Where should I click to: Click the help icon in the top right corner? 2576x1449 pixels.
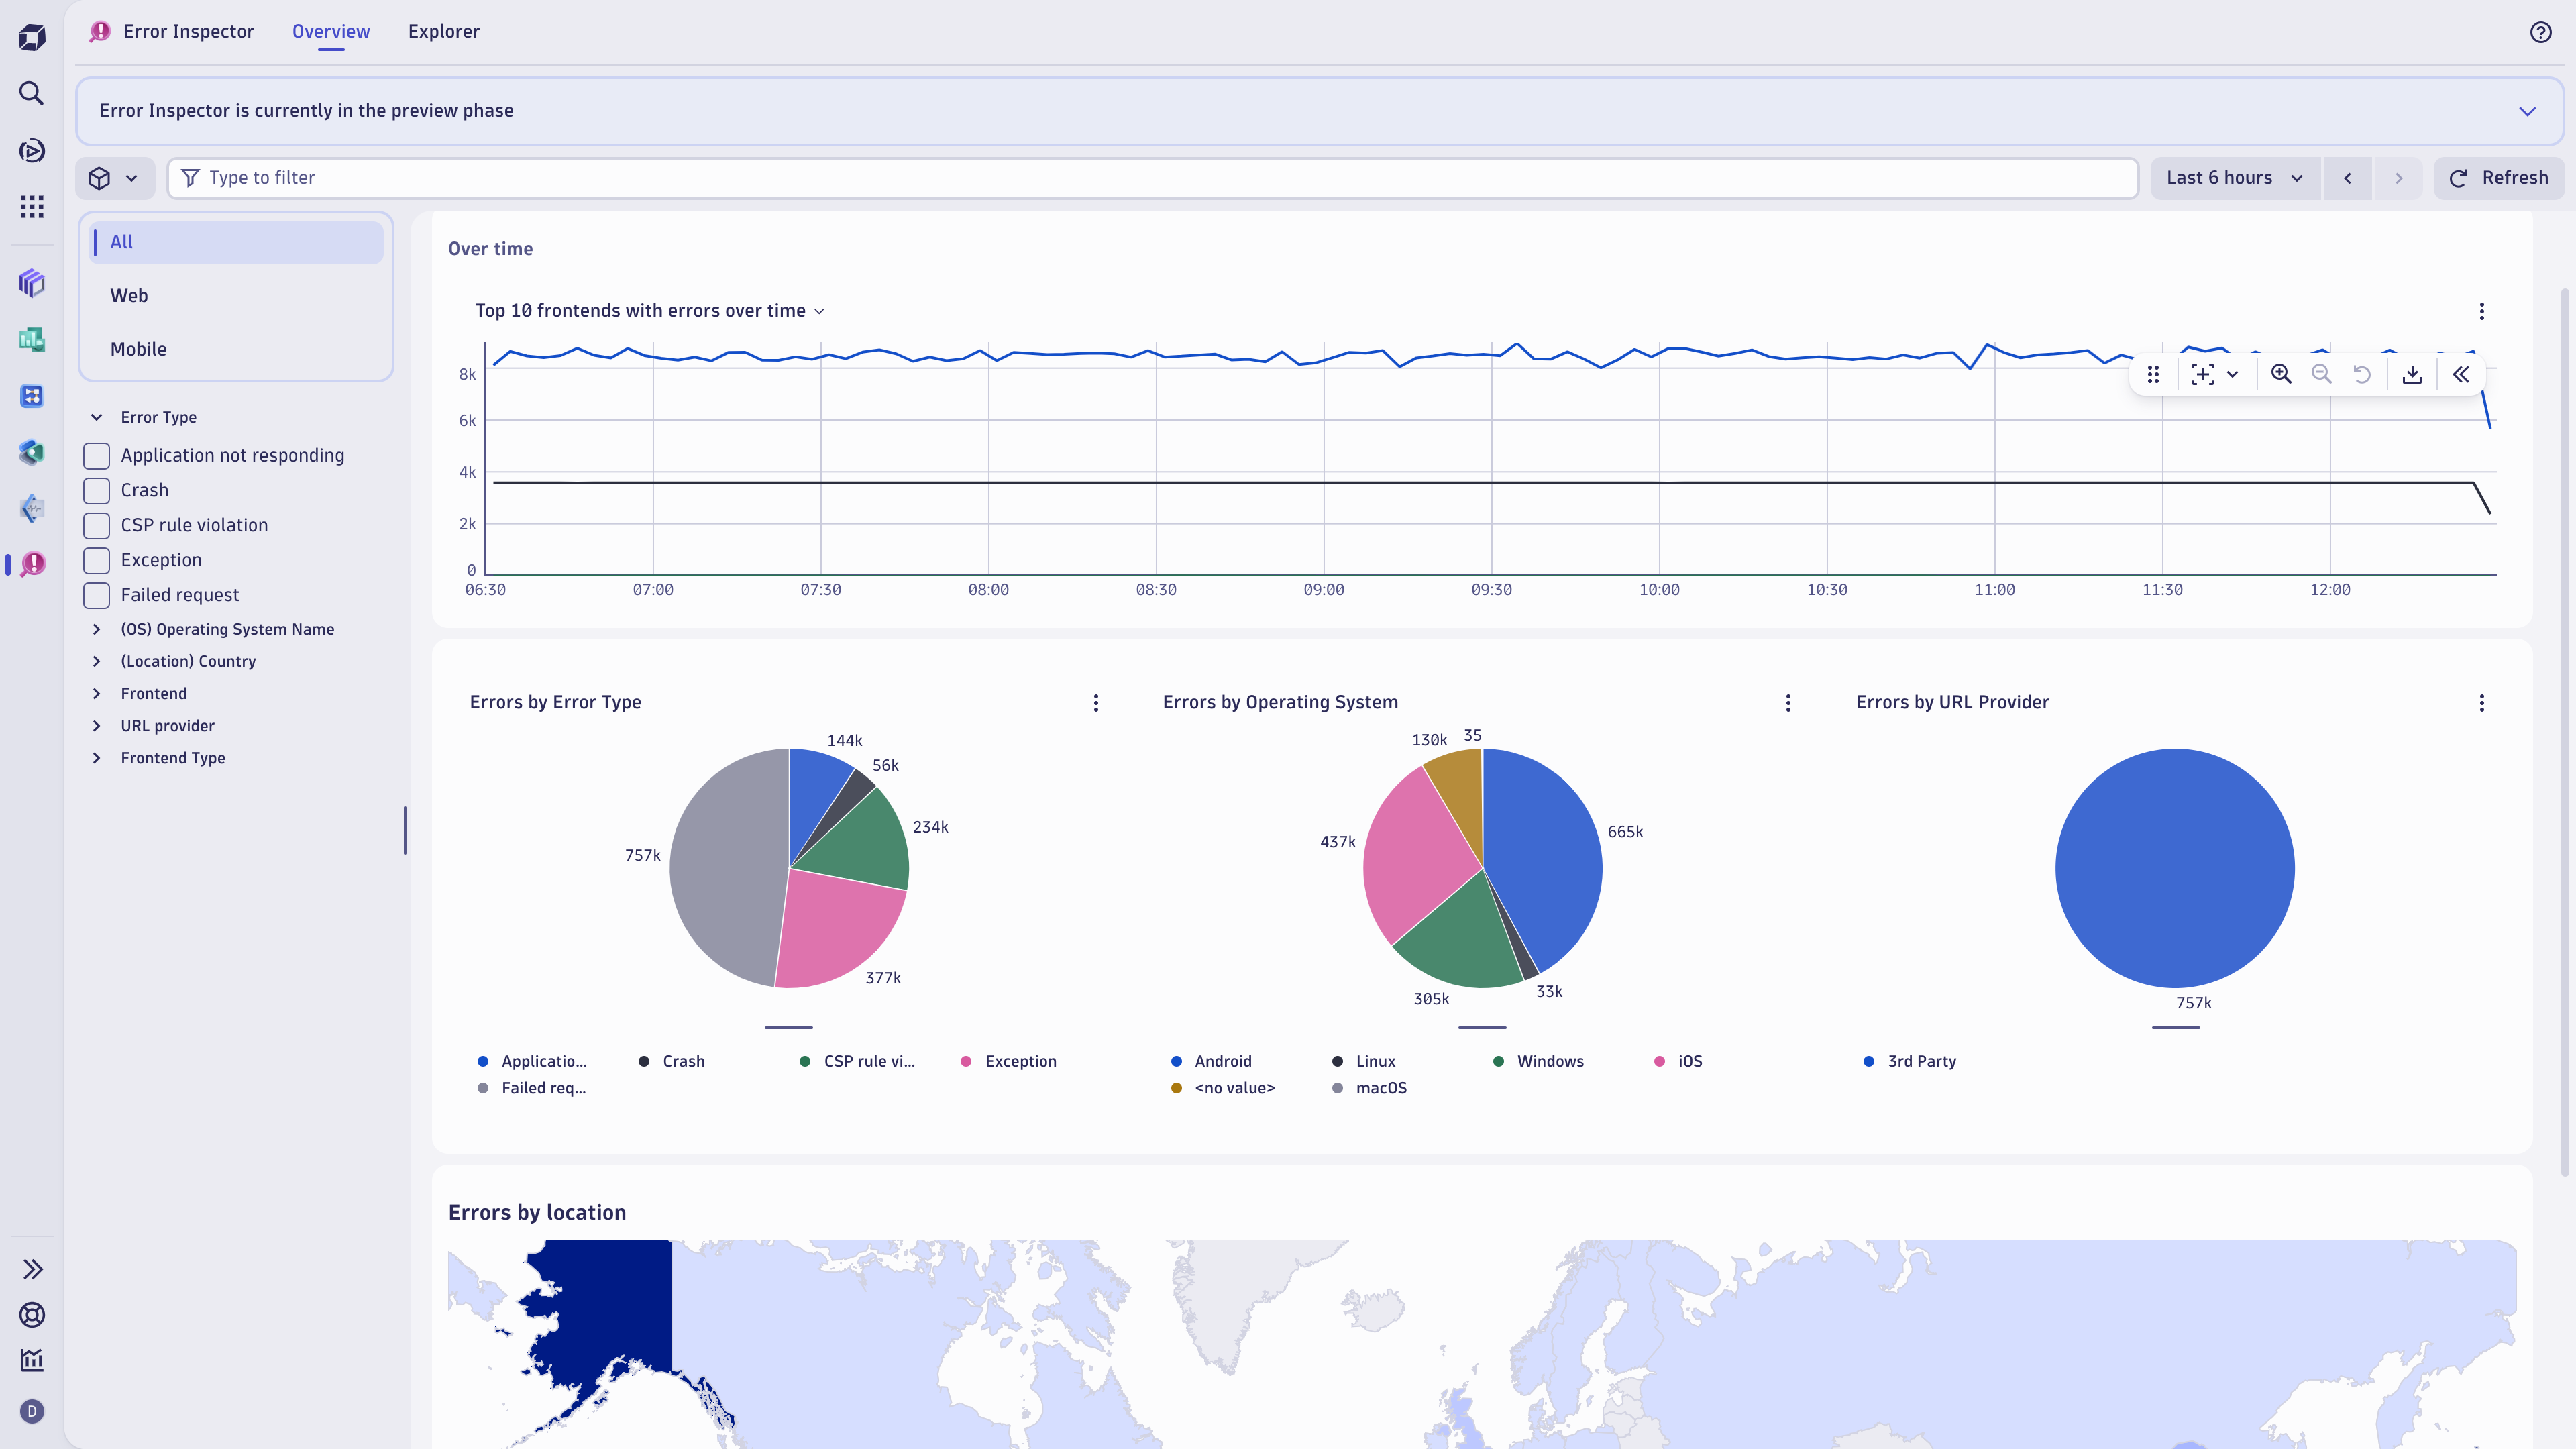coord(2541,31)
